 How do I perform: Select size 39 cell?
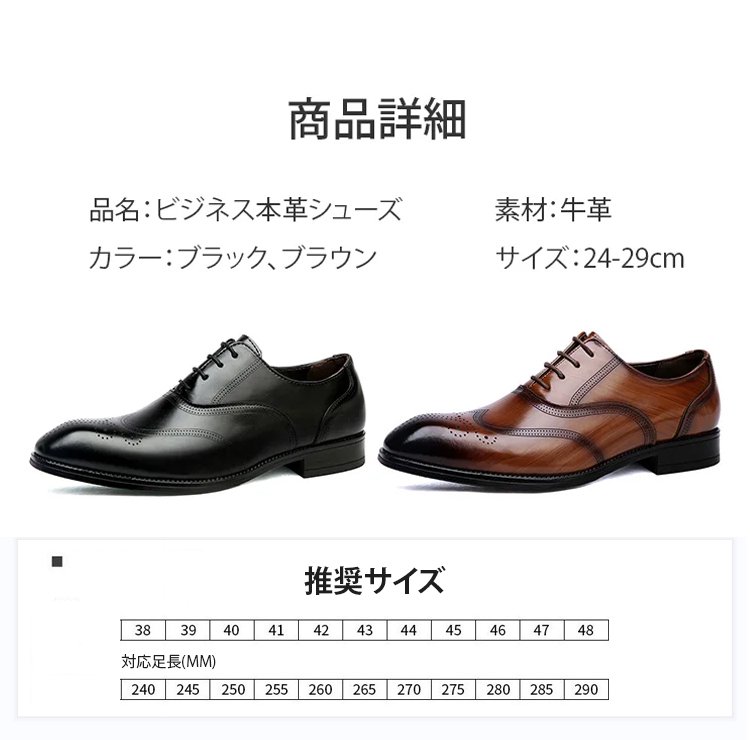click(188, 630)
